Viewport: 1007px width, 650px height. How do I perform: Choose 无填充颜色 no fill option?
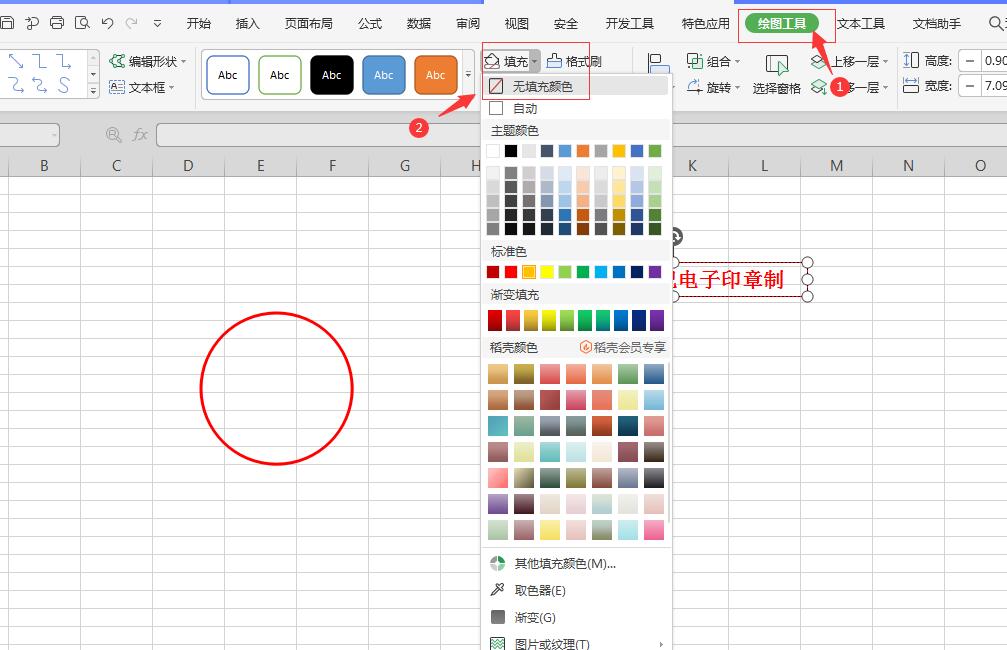[x=542, y=87]
